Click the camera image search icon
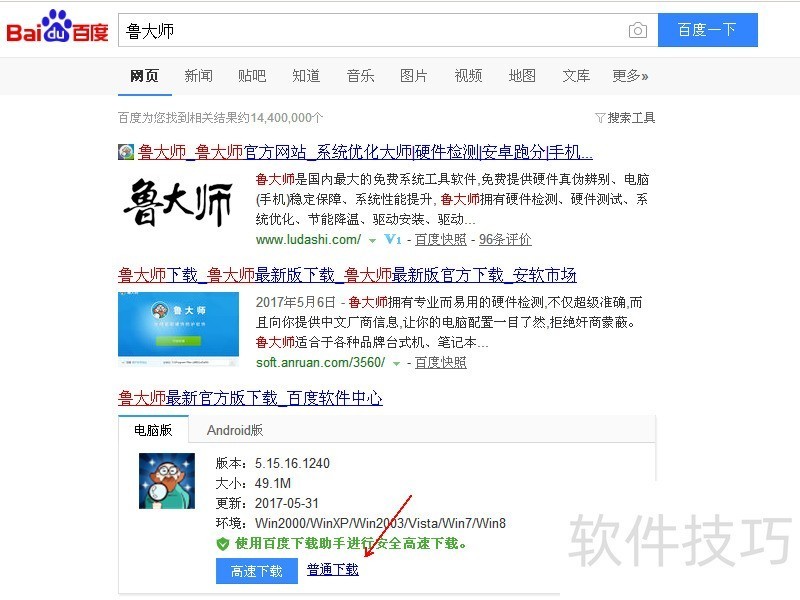 click(638, 31)
